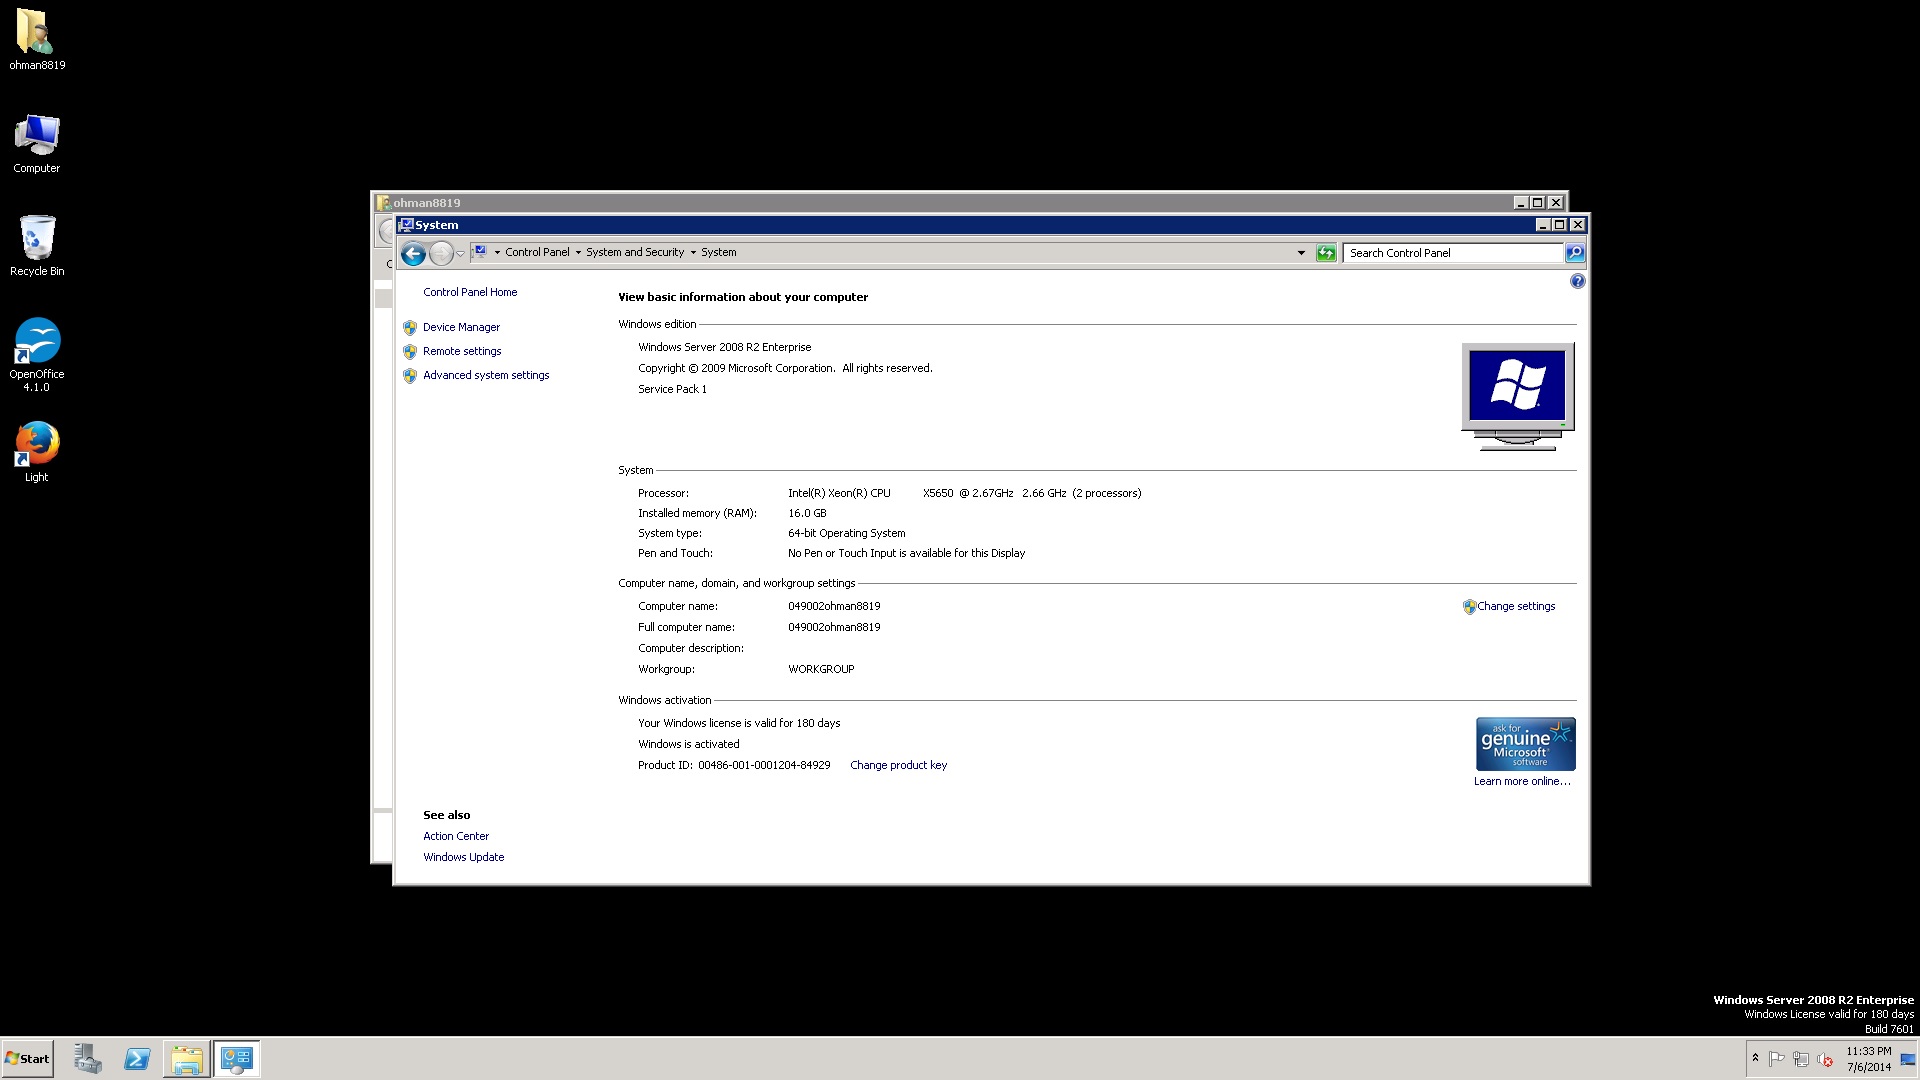Image resolution: width=1920 pixels, height=1080 pixels.
Task: Open recent pages dropdown next to Forward
Action: (x=460, y=254)
